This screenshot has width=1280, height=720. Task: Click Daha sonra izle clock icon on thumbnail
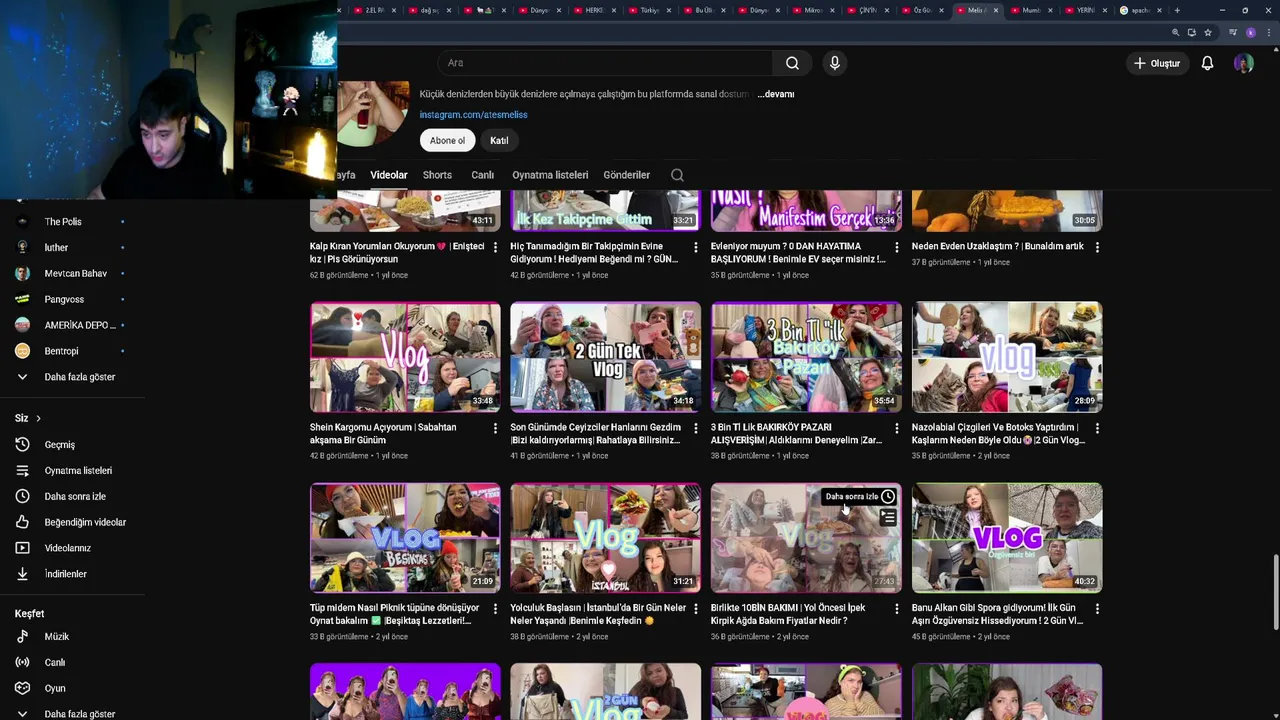(888, 496)
